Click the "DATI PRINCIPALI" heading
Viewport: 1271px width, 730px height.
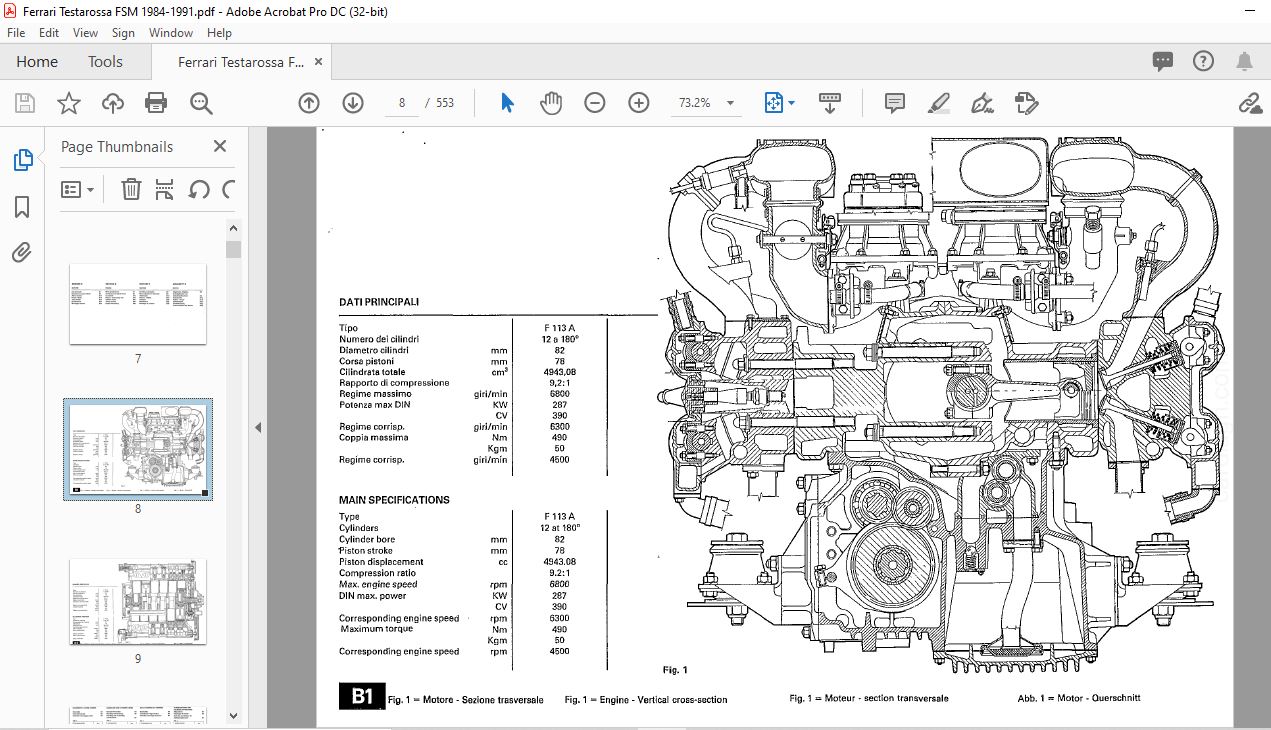379,301
